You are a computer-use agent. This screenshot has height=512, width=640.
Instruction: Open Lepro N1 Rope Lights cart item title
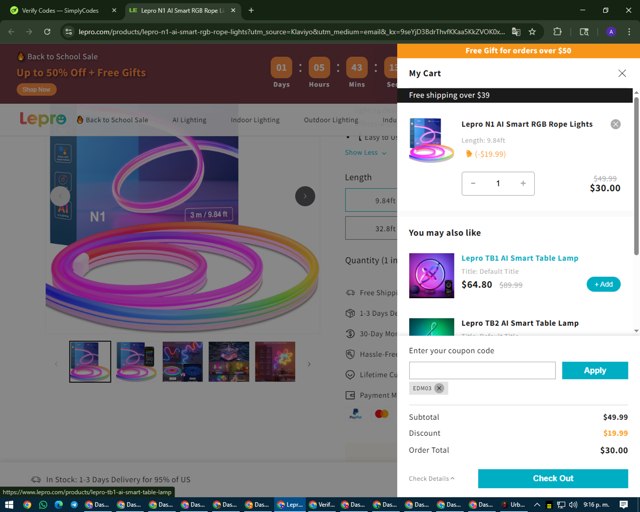coord(527,124)
